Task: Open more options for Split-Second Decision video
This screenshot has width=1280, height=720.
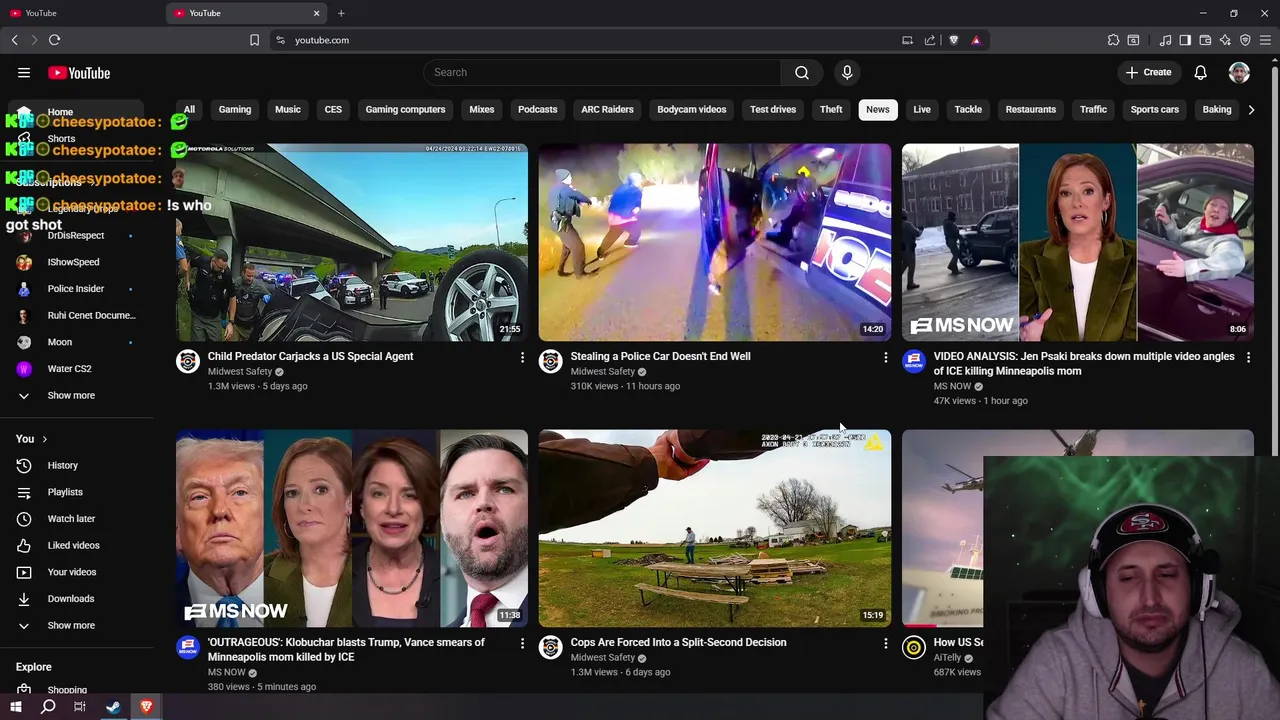Action: tap(885, 643)
